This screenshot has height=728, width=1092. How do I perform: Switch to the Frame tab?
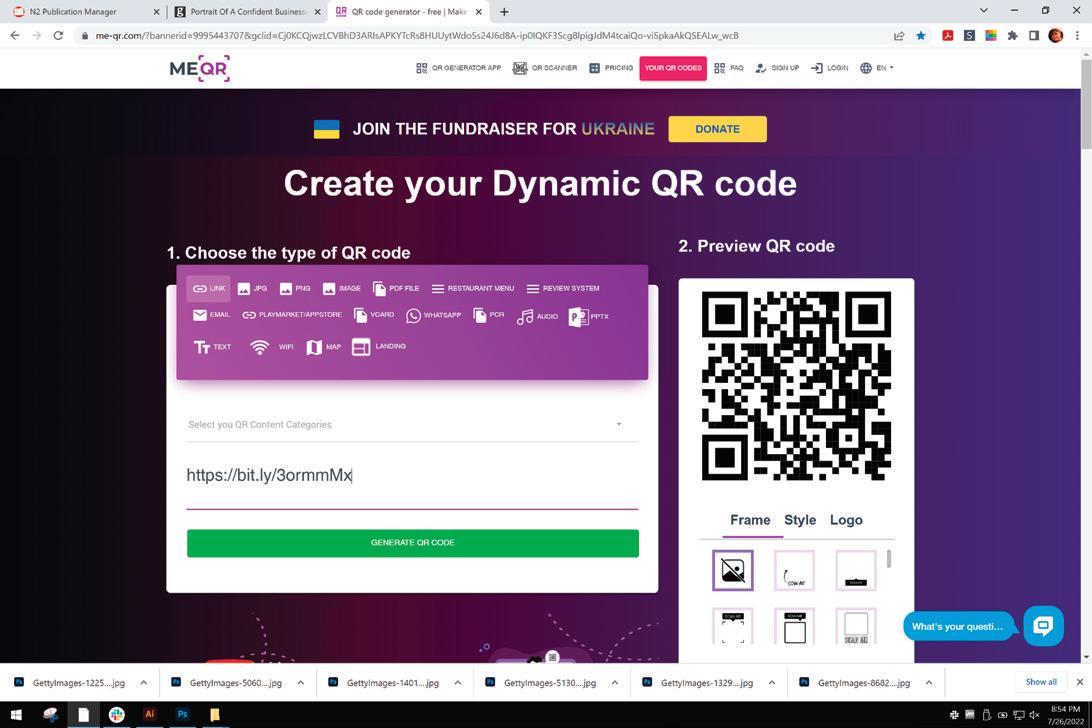coord(750,520)
